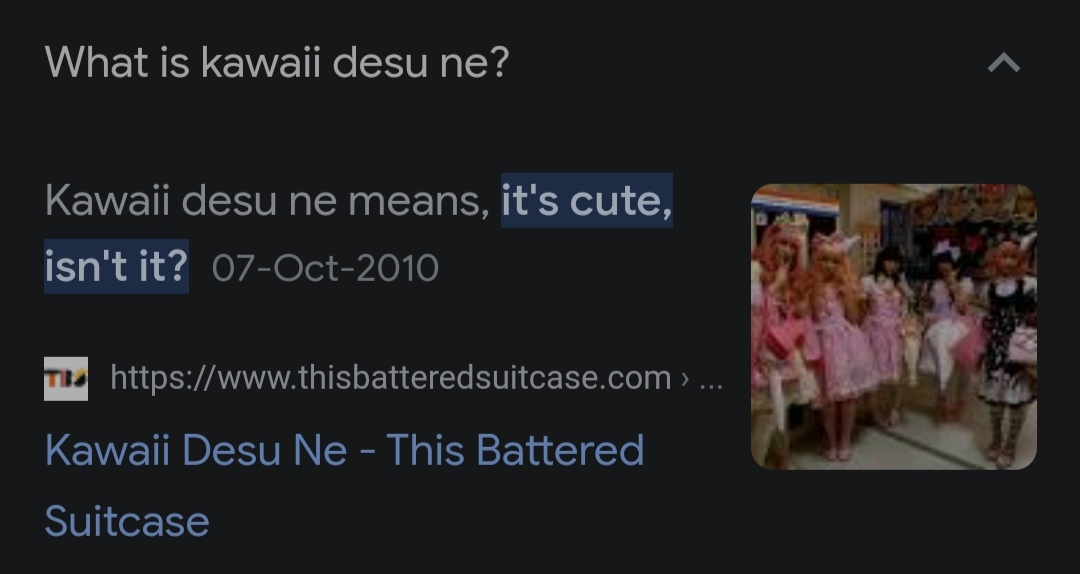Click the breadcrumb arrow after .com
Screen dimensions: 1080x574
(x=684, y=378)
